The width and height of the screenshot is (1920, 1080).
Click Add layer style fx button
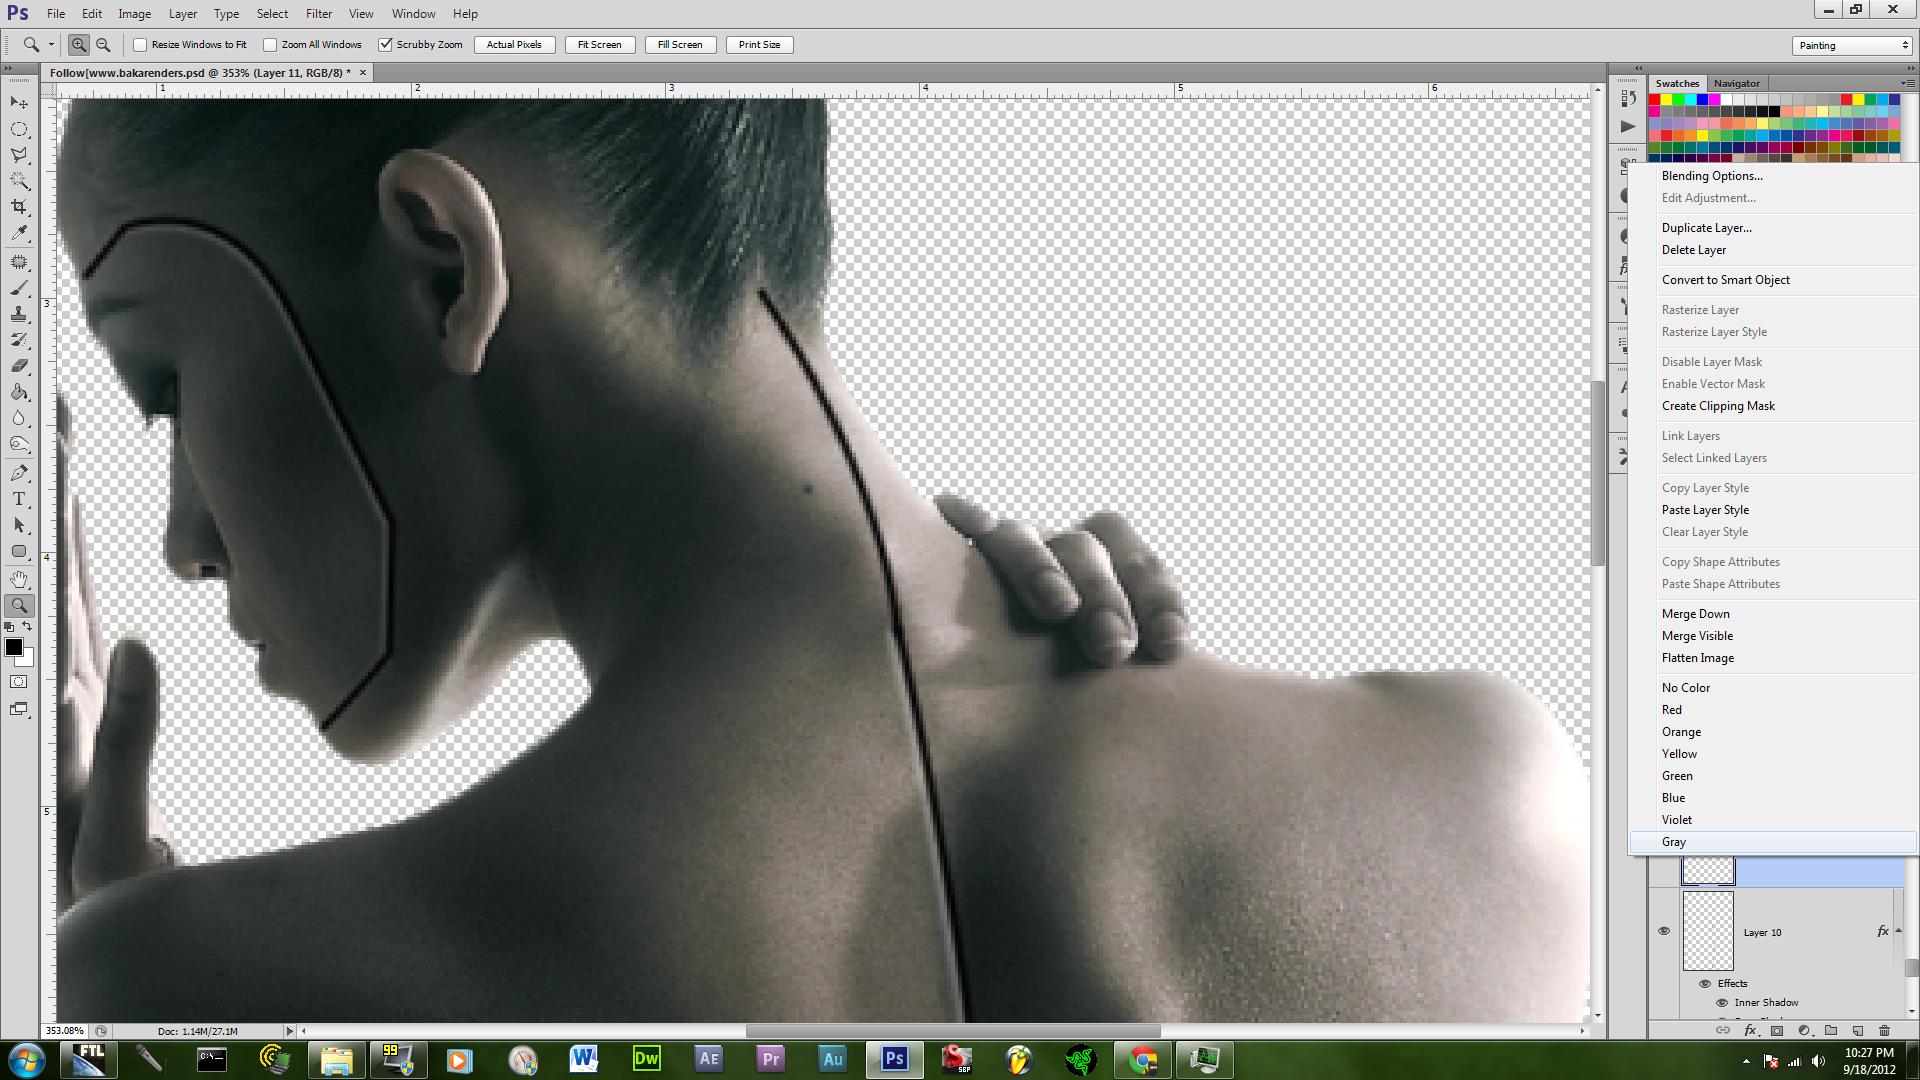click(1750, 1030)
